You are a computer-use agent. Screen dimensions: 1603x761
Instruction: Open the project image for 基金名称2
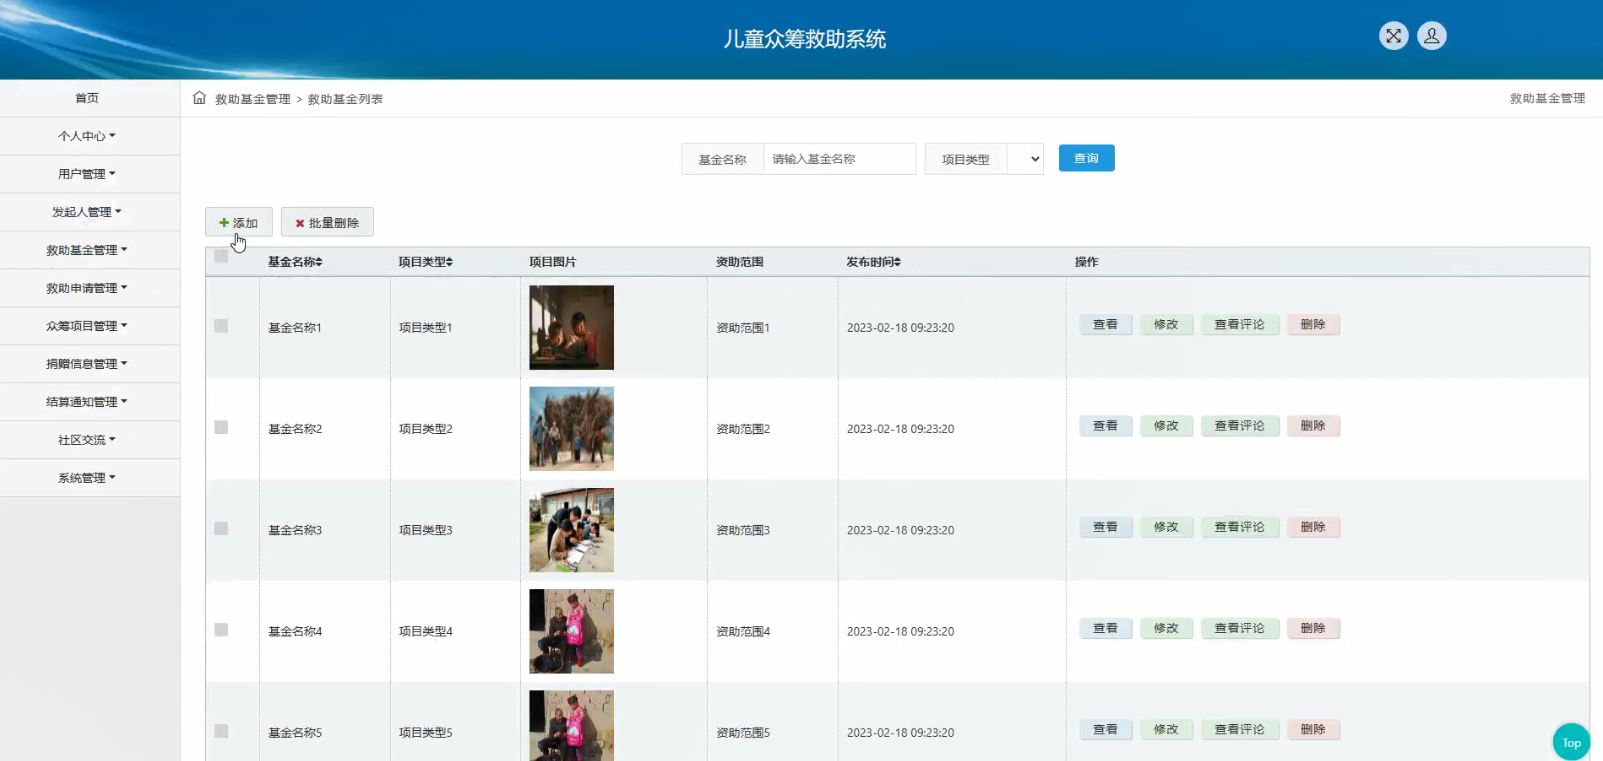coord(571,429)
